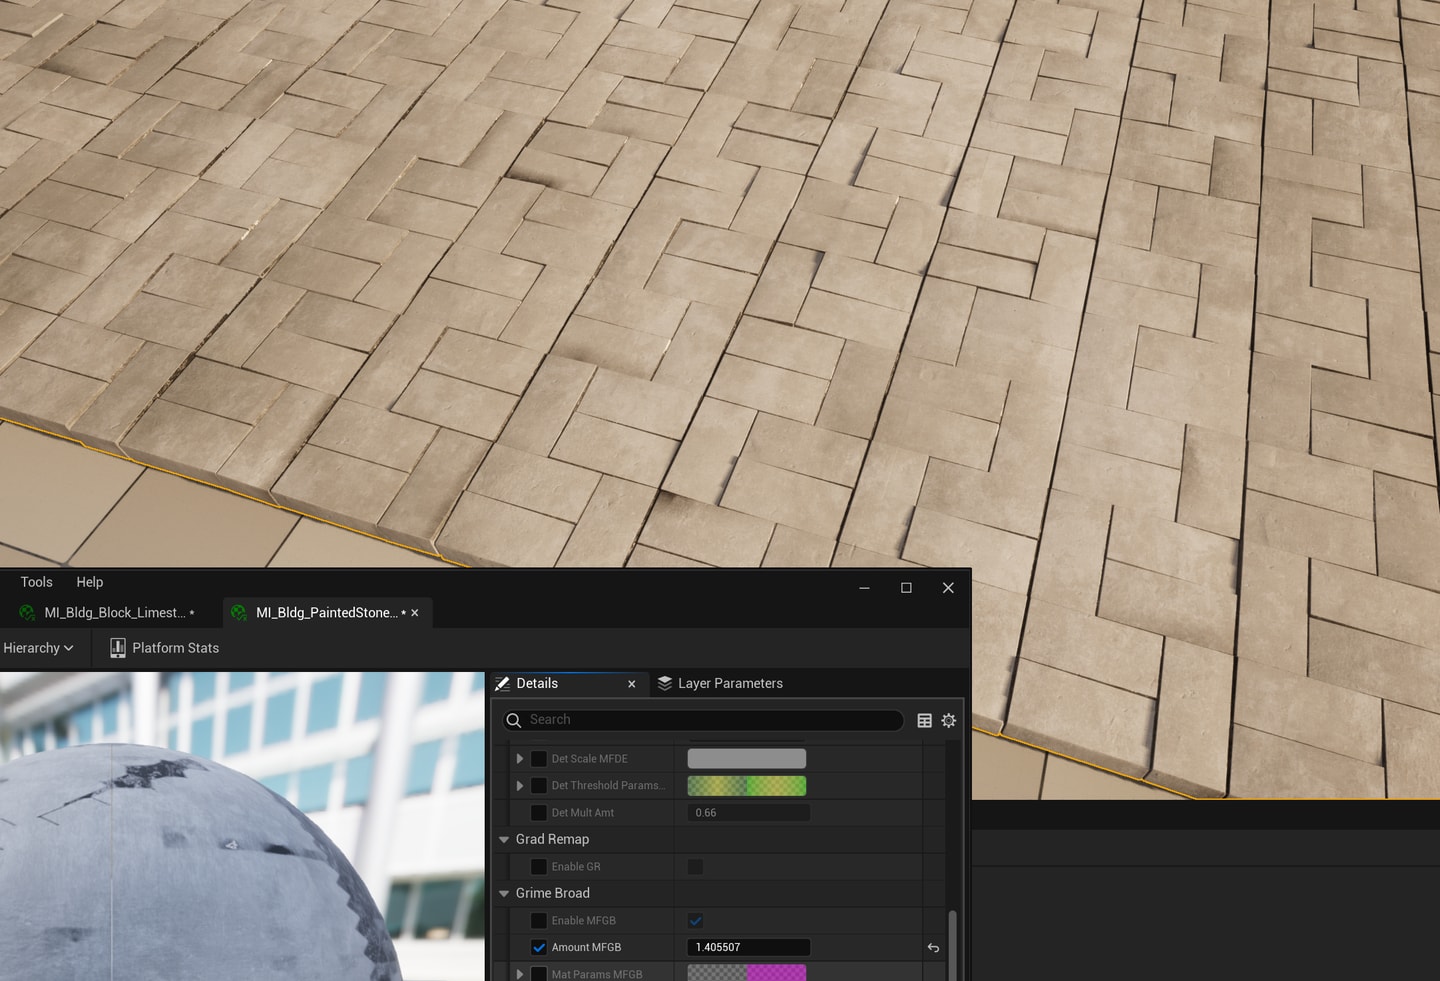Collapse the Grime Broad section
This screenshot has width=1440, height=981.
[504, 894]
